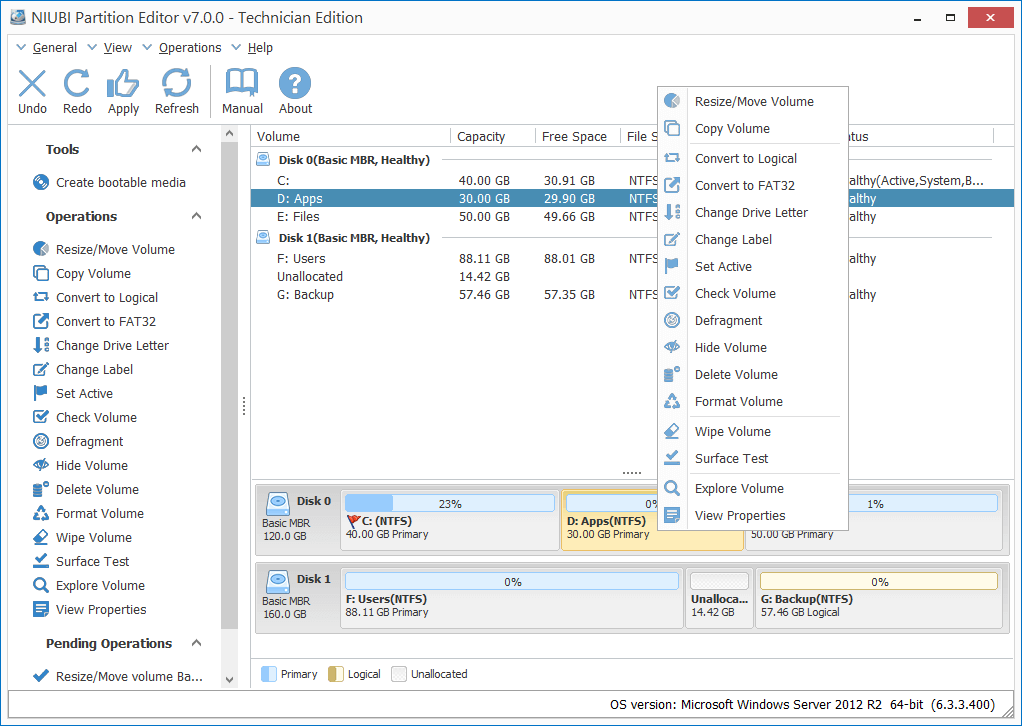Choose View Properties in the context menu
The width and height of the screenshot is (1022, 726).
click(x=753, y=515)
